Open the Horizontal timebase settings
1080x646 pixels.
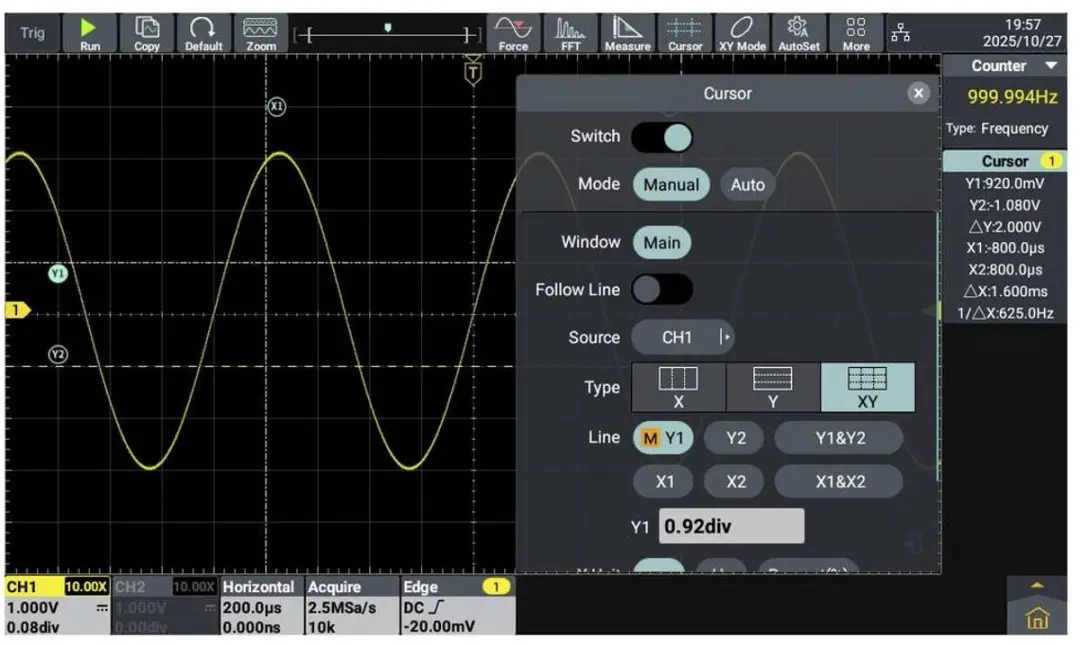pos(262,606)
